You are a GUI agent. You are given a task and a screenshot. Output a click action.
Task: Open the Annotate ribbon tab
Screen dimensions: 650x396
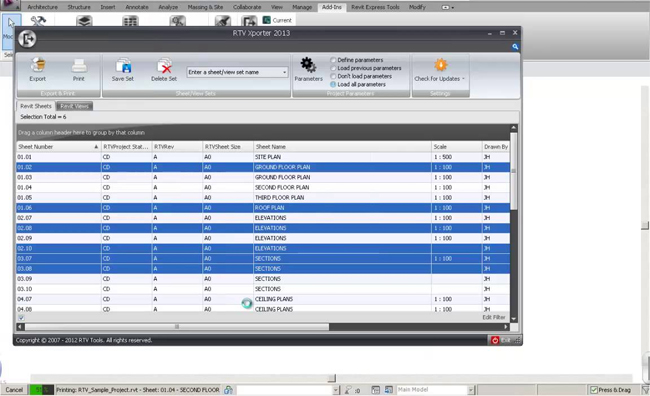tap(137, 7)
